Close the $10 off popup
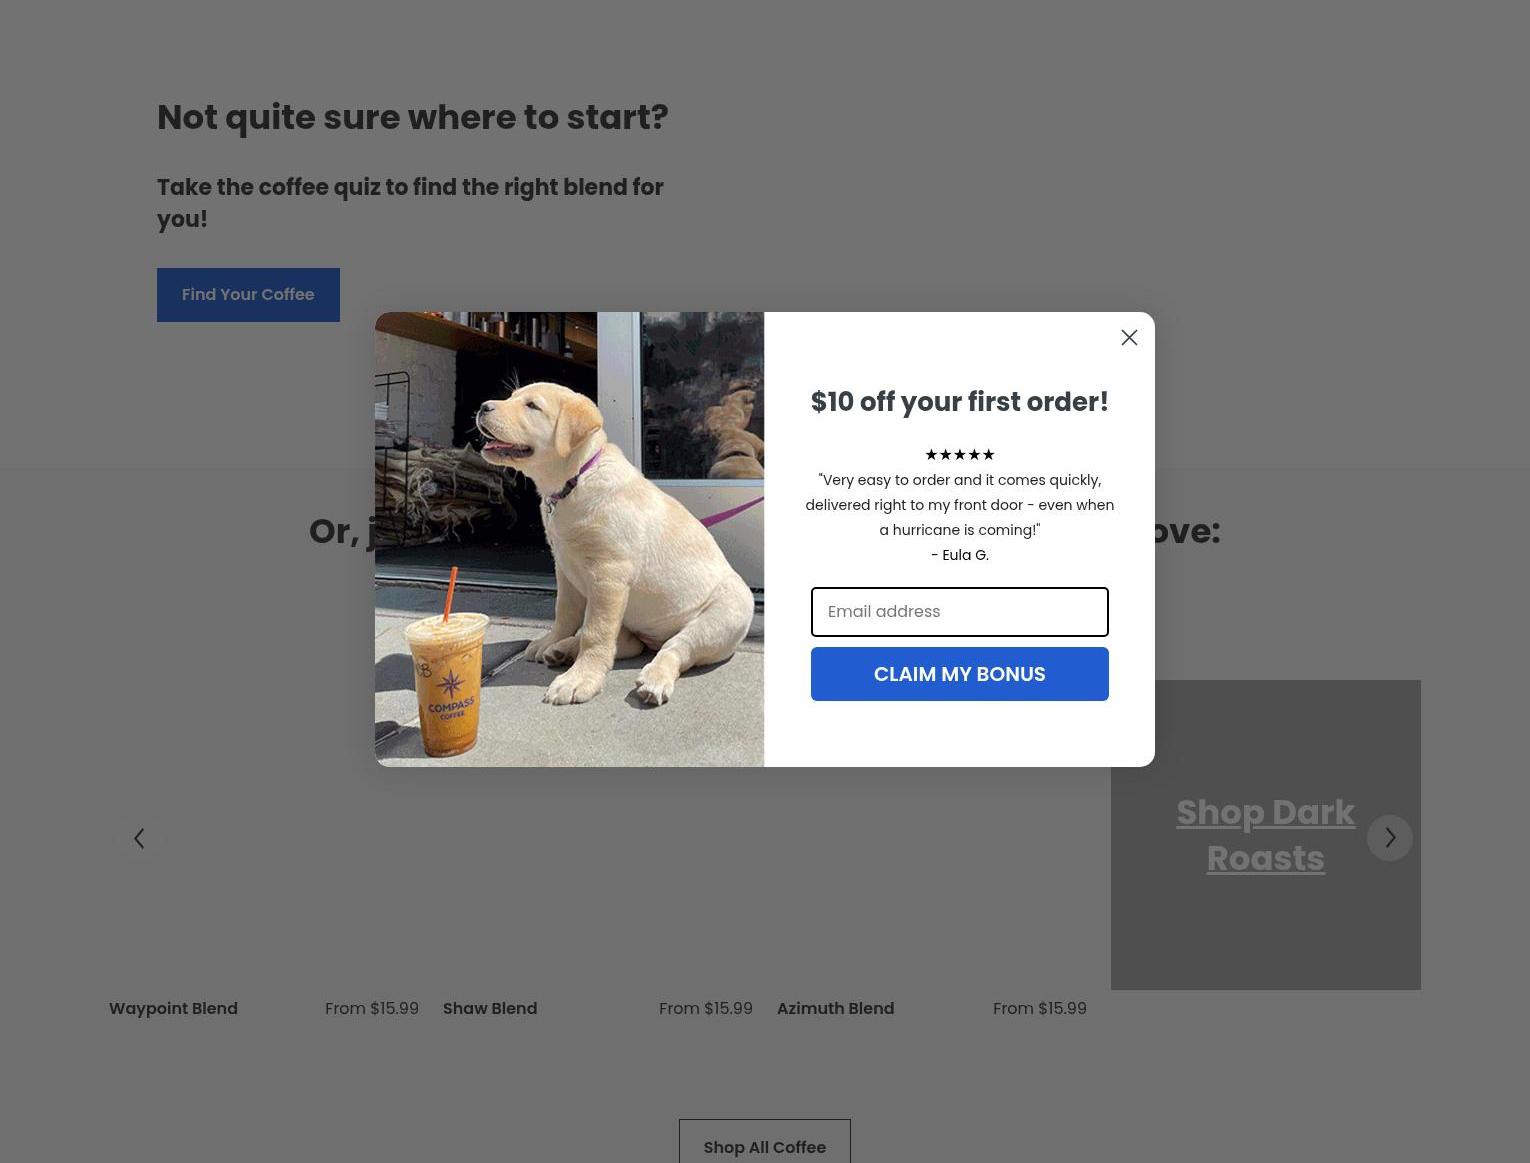 point(1129,338)
